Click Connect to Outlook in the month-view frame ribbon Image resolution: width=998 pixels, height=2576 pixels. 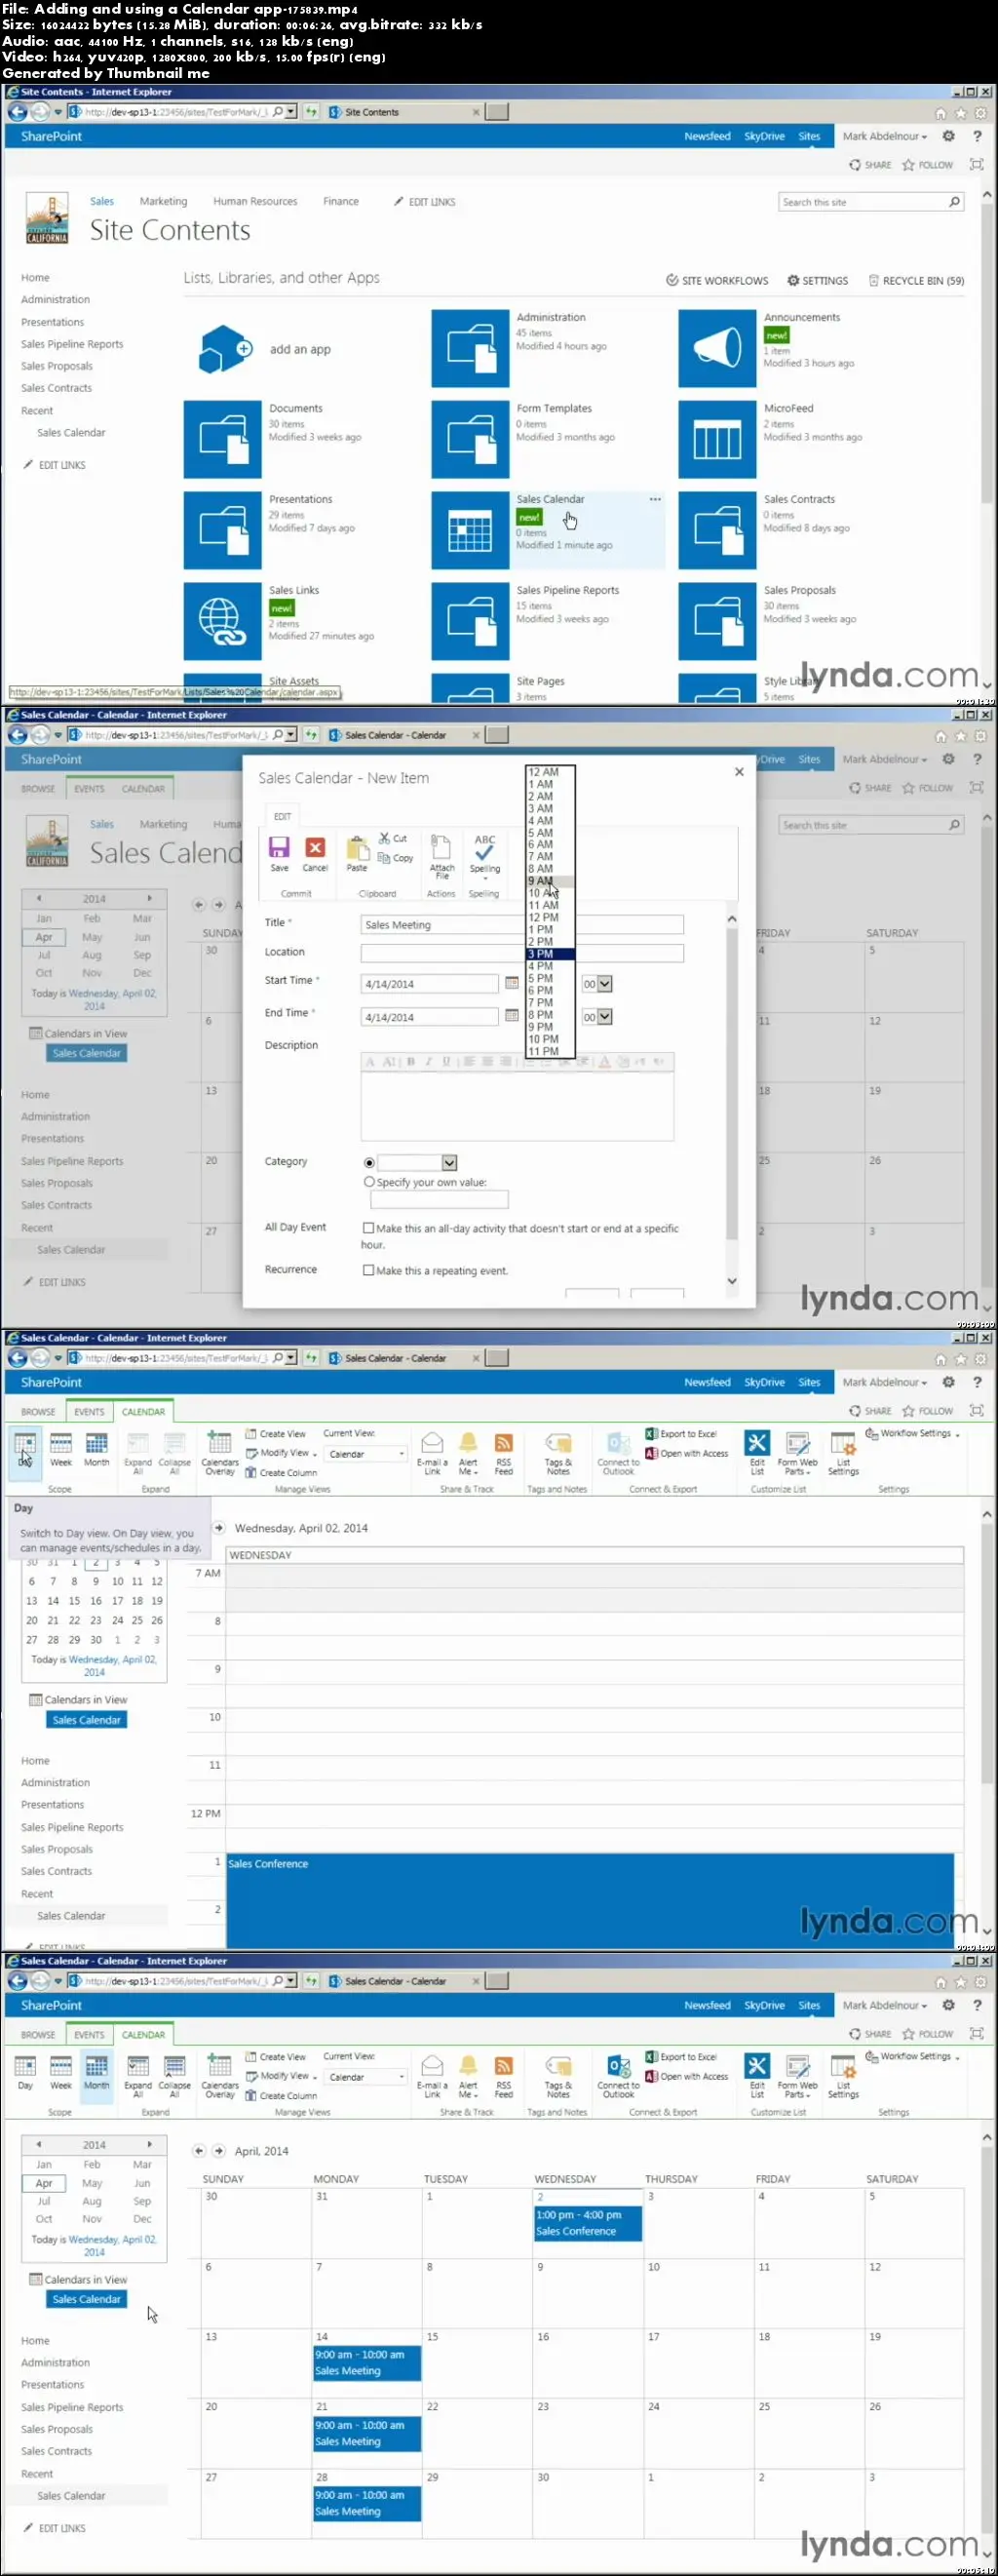[x=618, y=2076]
